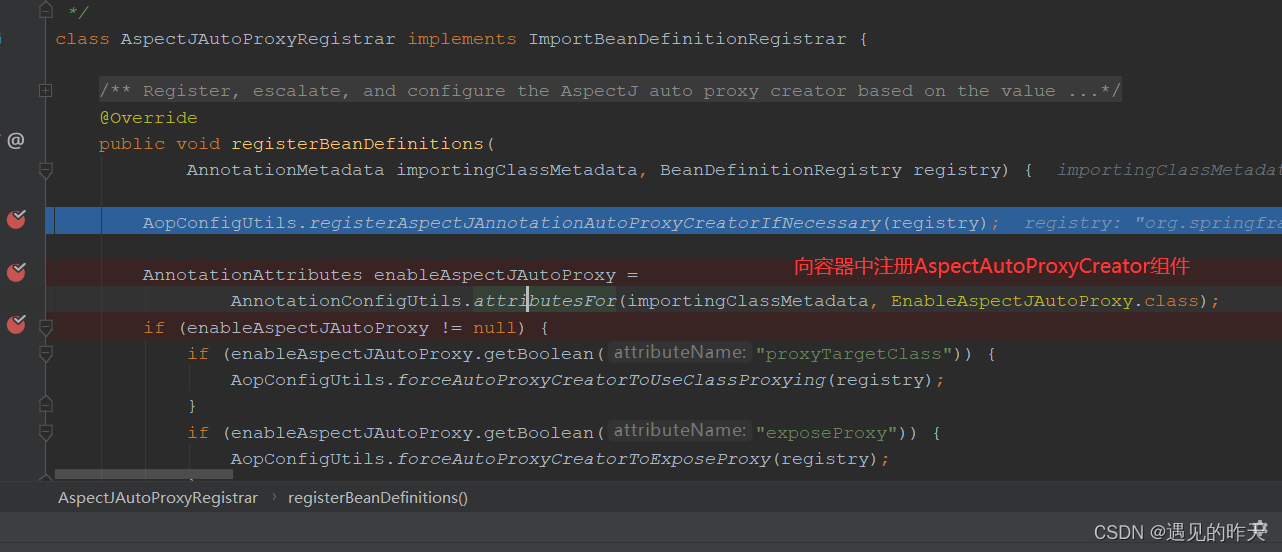
Task: Click ImportBeanDefinitionRegistrar in class declaration
Action: (x=687, y=39)
